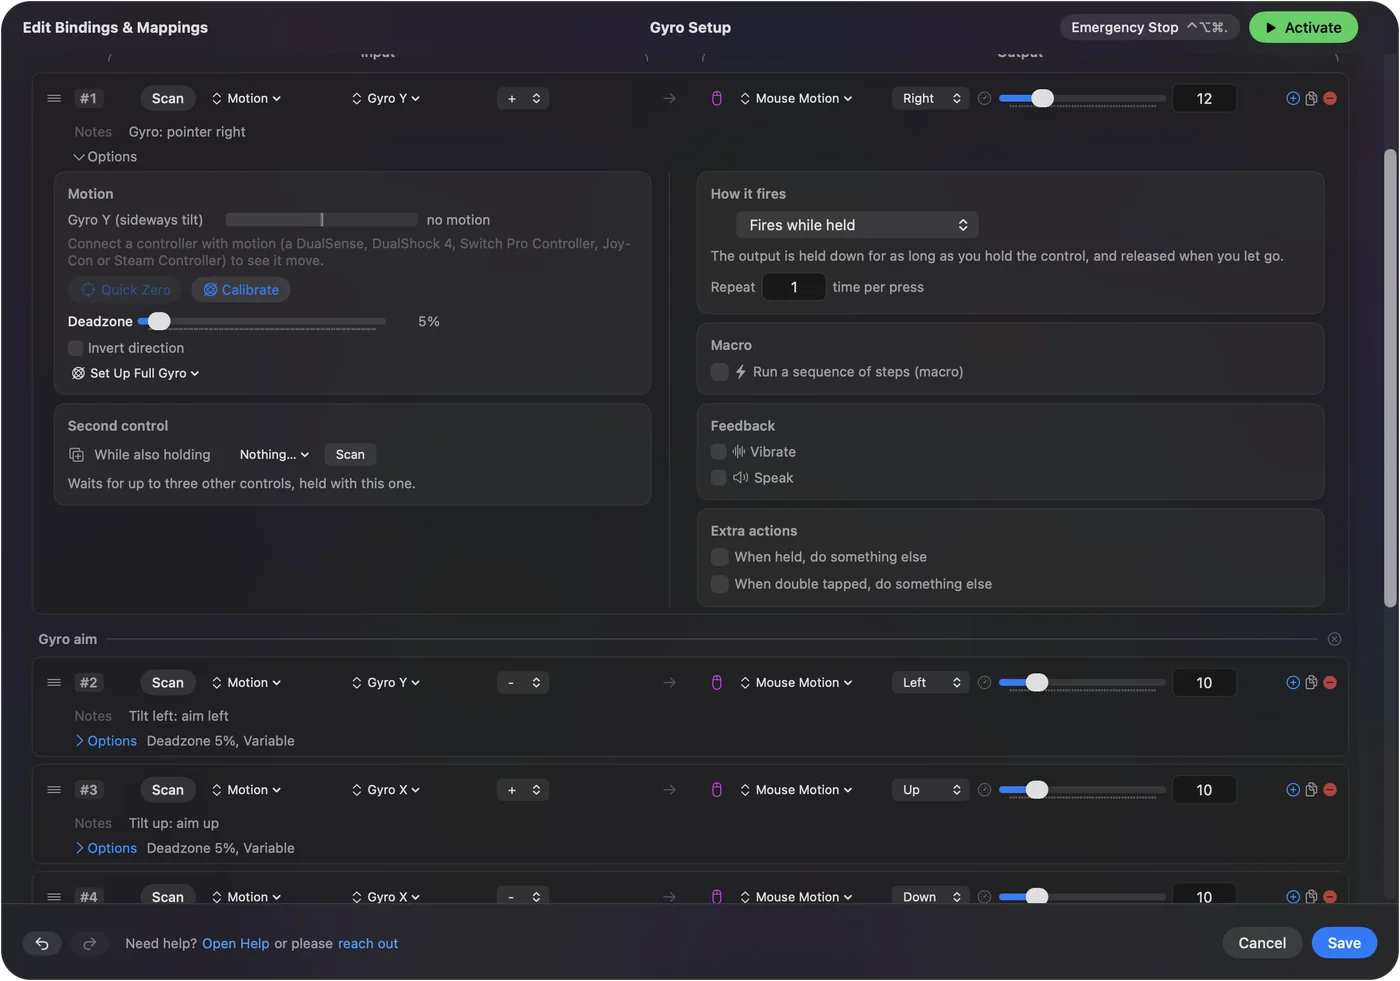Click the Emergency Stop button
This screenshot has width=1400, height=981.
click(1150, 27)
